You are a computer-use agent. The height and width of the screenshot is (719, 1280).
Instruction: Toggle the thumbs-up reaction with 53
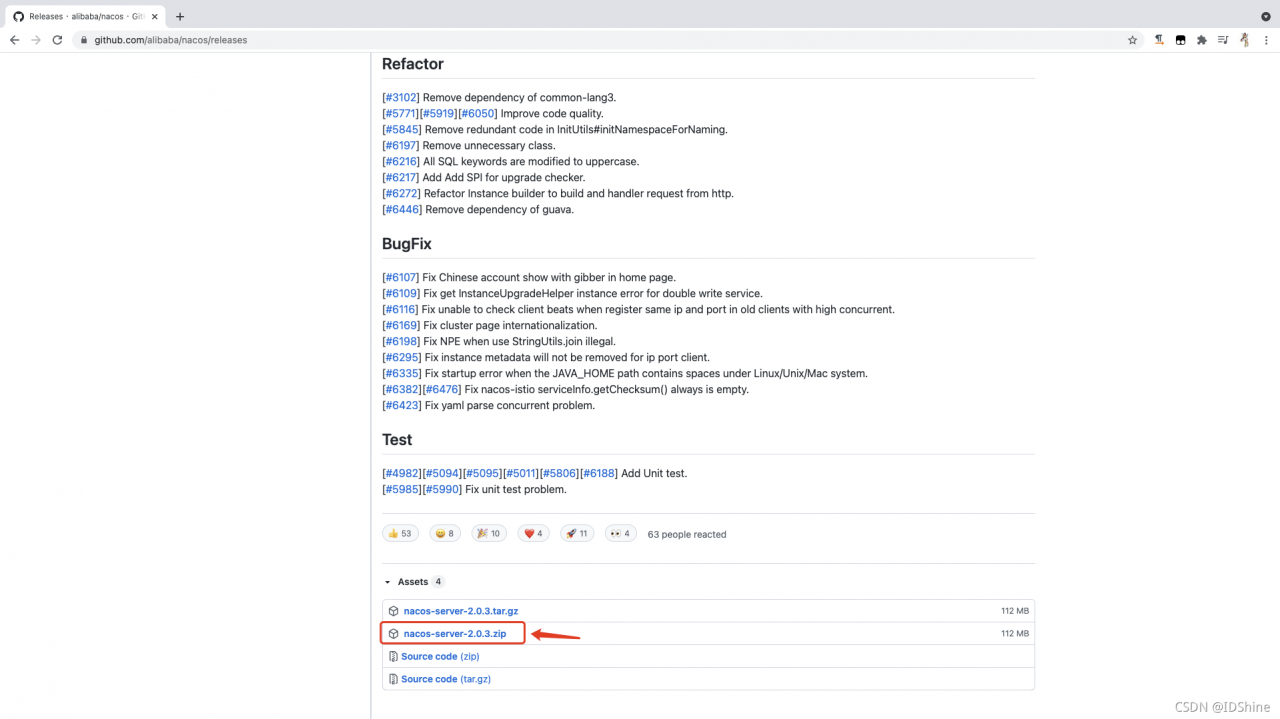pos(400,534)
